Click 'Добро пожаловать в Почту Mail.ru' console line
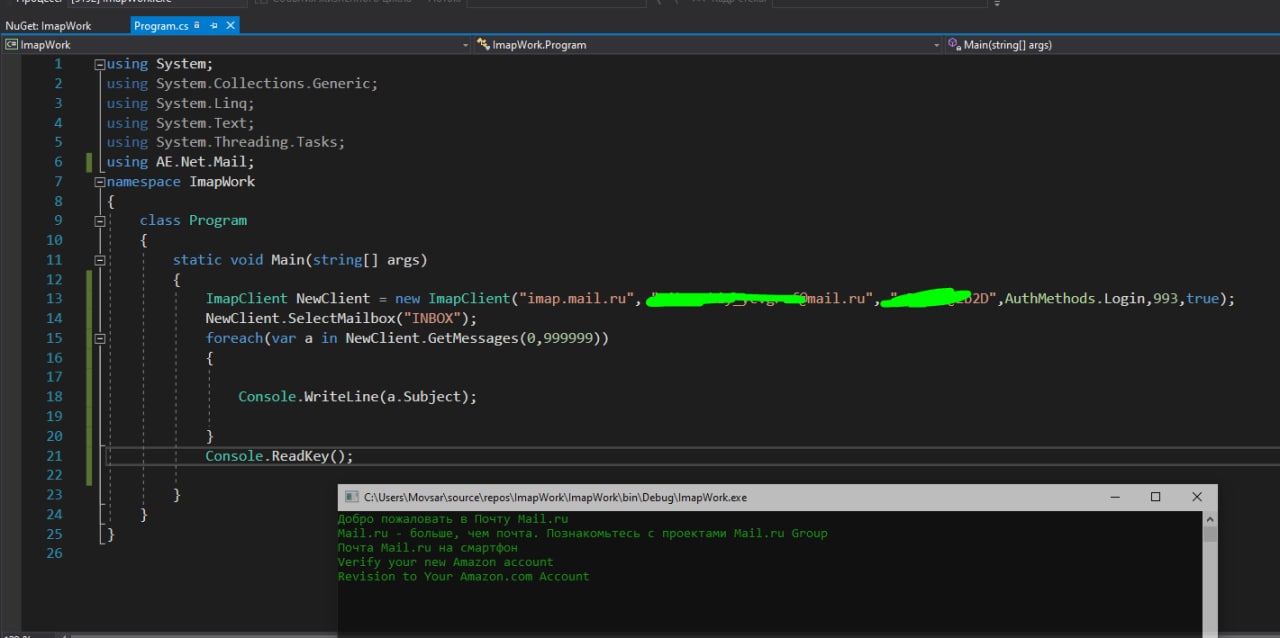Image resolution: width=1280 pixels, height=638 pixels. (452, 519)
